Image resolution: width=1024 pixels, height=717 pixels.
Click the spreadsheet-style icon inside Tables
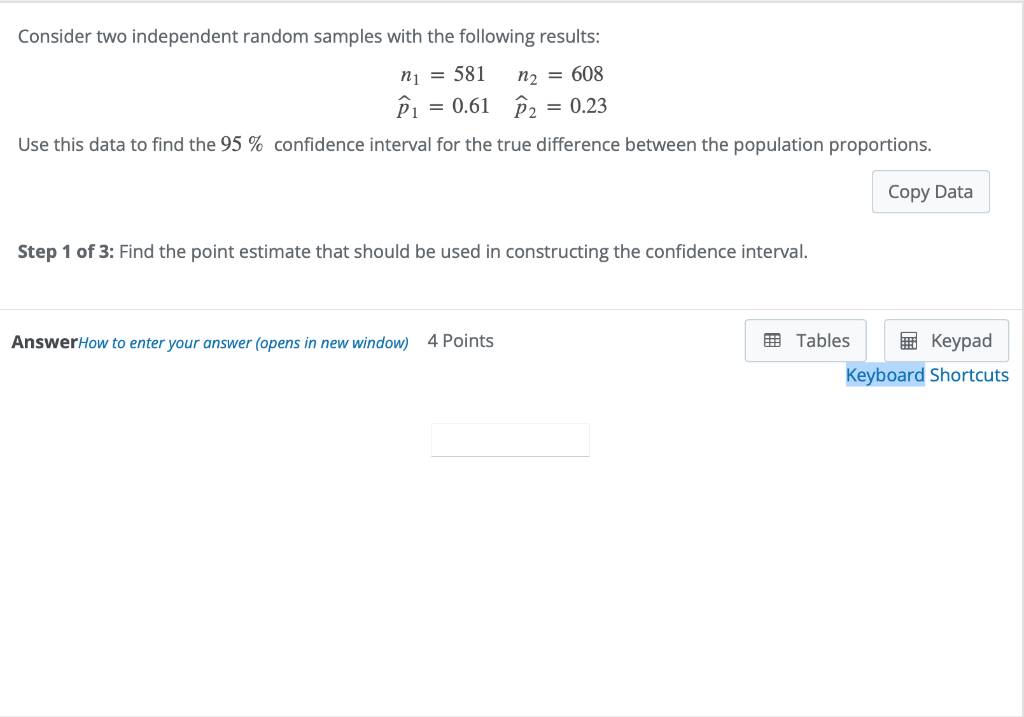click(x=773, y=340)
